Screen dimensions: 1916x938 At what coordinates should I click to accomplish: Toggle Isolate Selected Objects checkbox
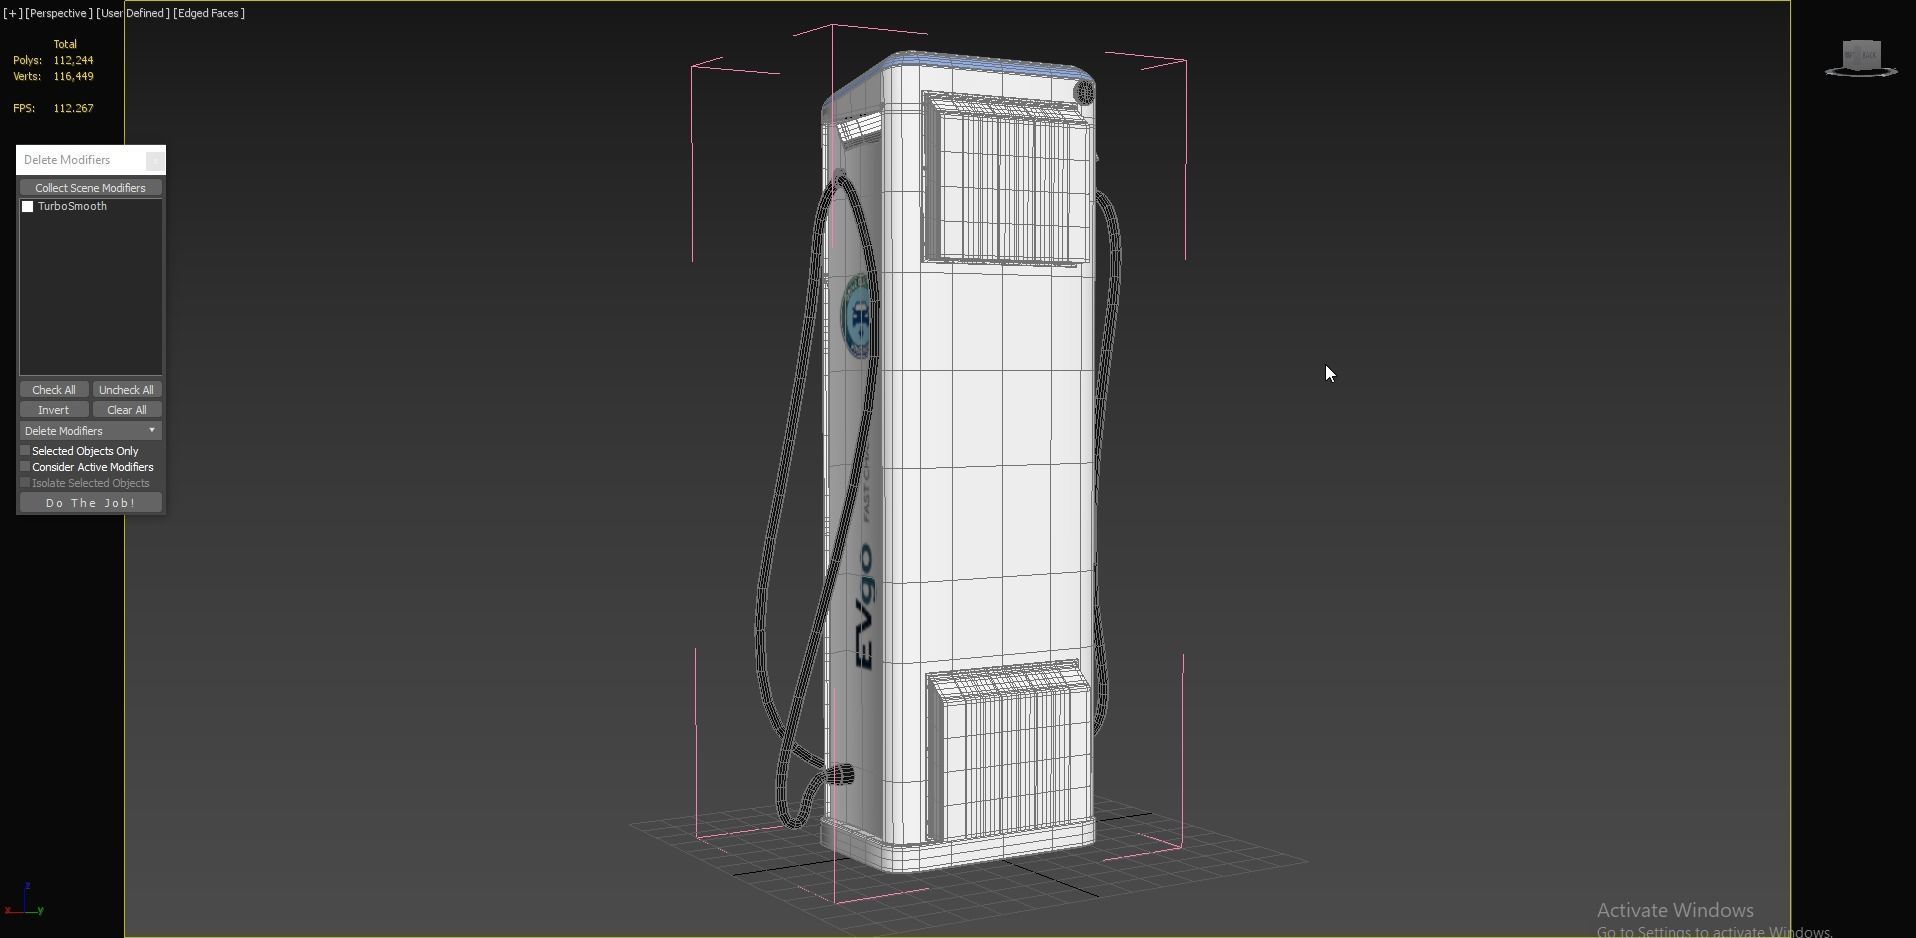[x=26, y=483]
